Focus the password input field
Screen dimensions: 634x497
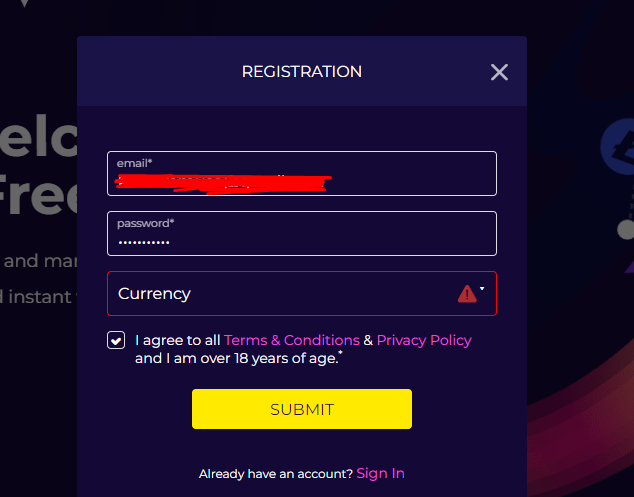coord(302,233)
